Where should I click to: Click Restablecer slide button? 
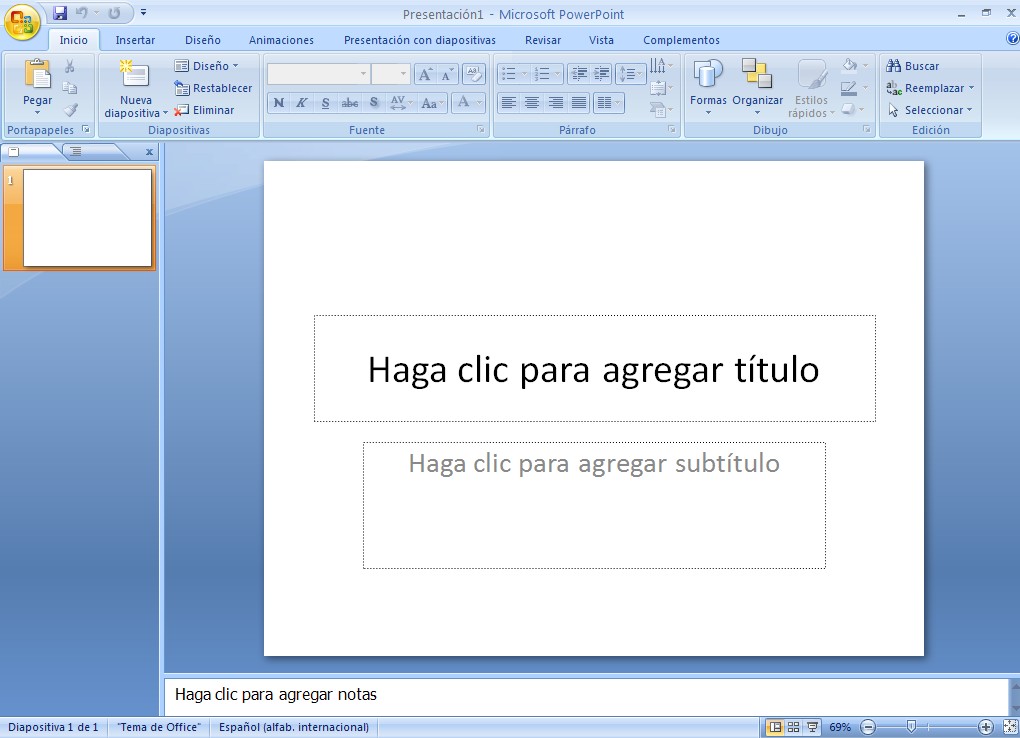coord(213,88)
